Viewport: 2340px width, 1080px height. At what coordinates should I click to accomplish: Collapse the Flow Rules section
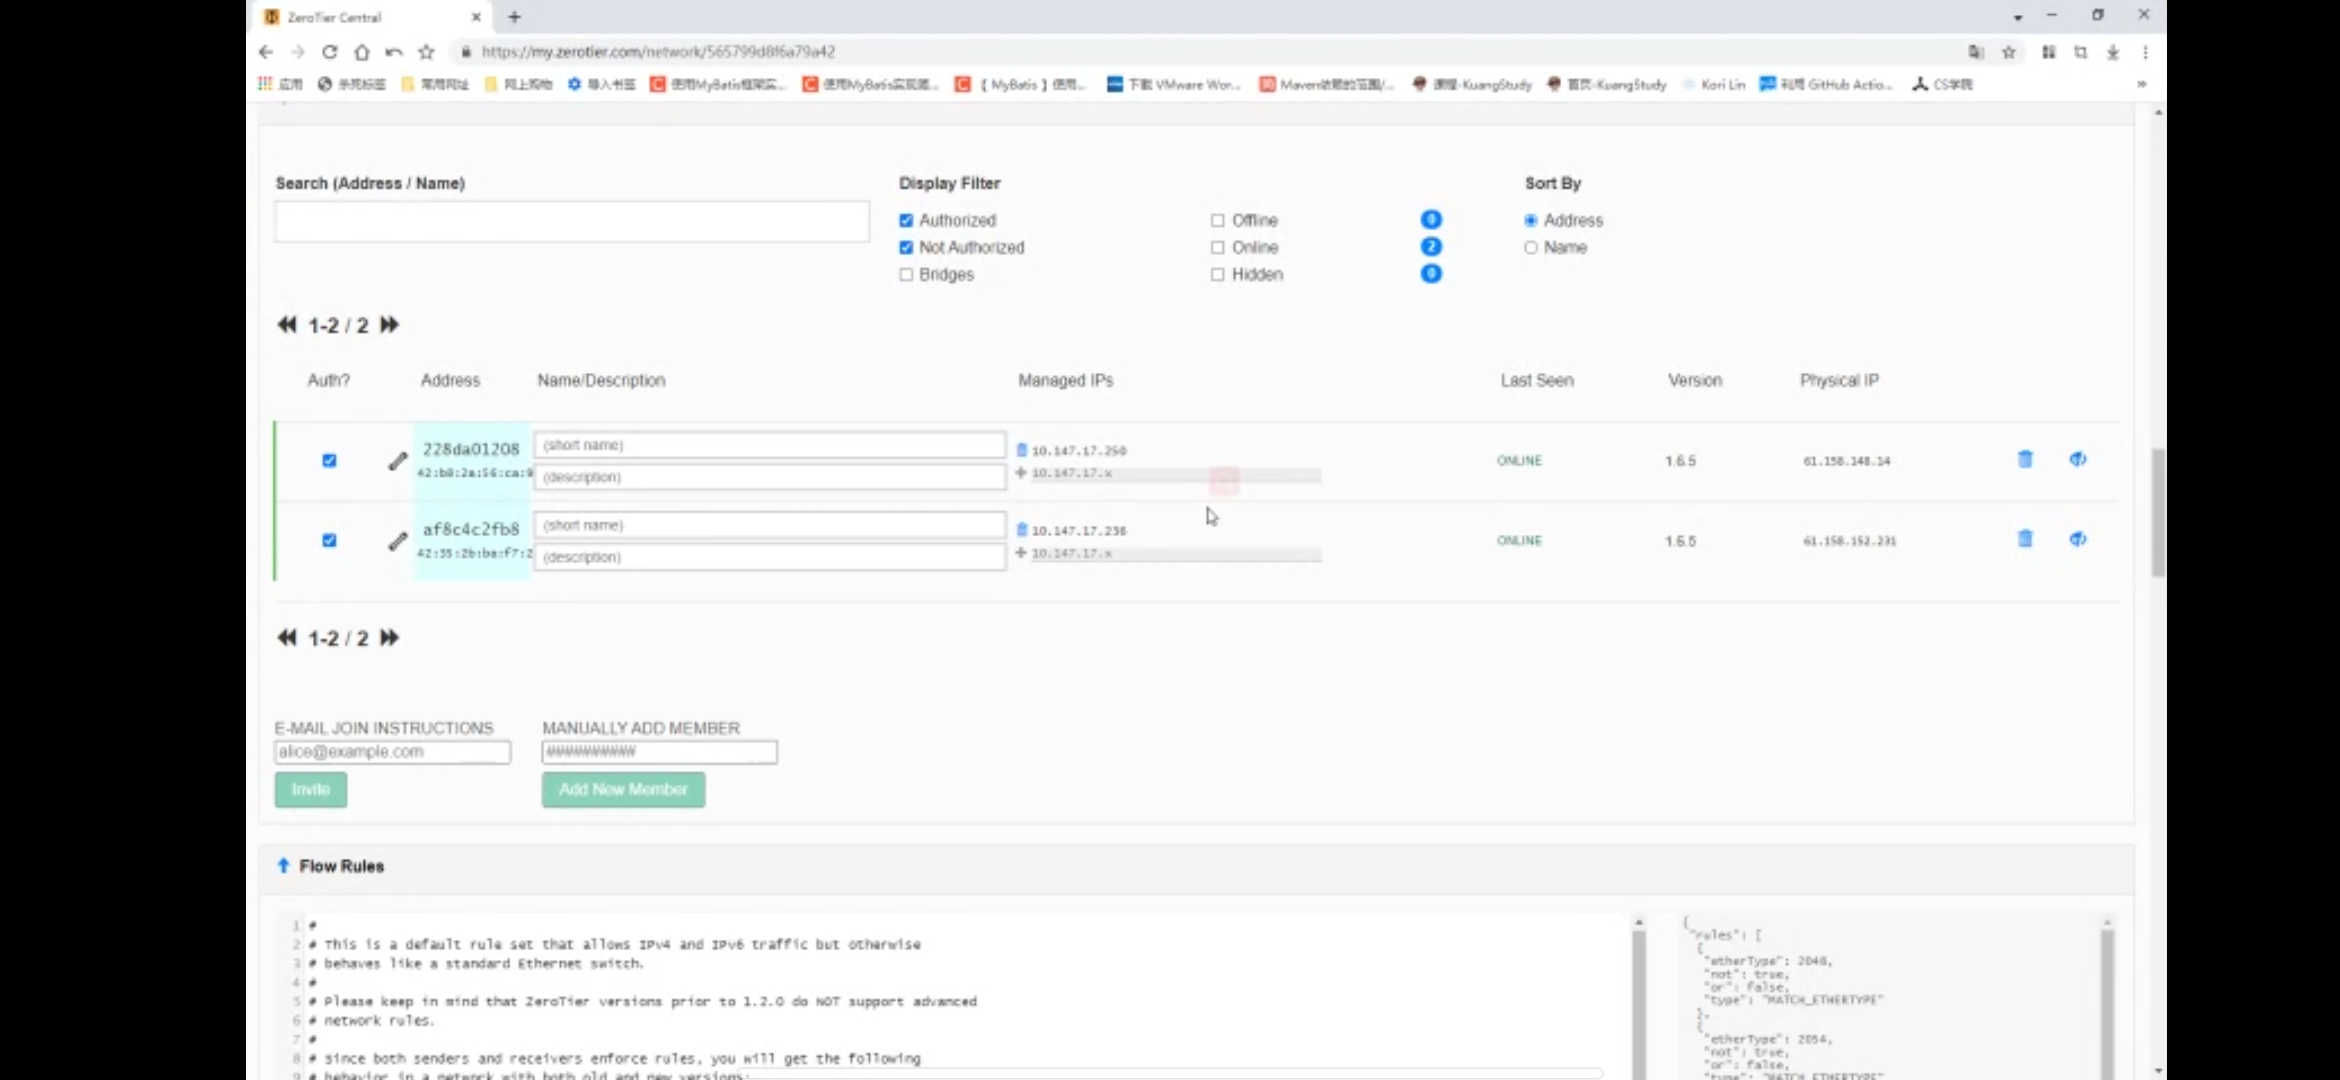tap(283, 866)
